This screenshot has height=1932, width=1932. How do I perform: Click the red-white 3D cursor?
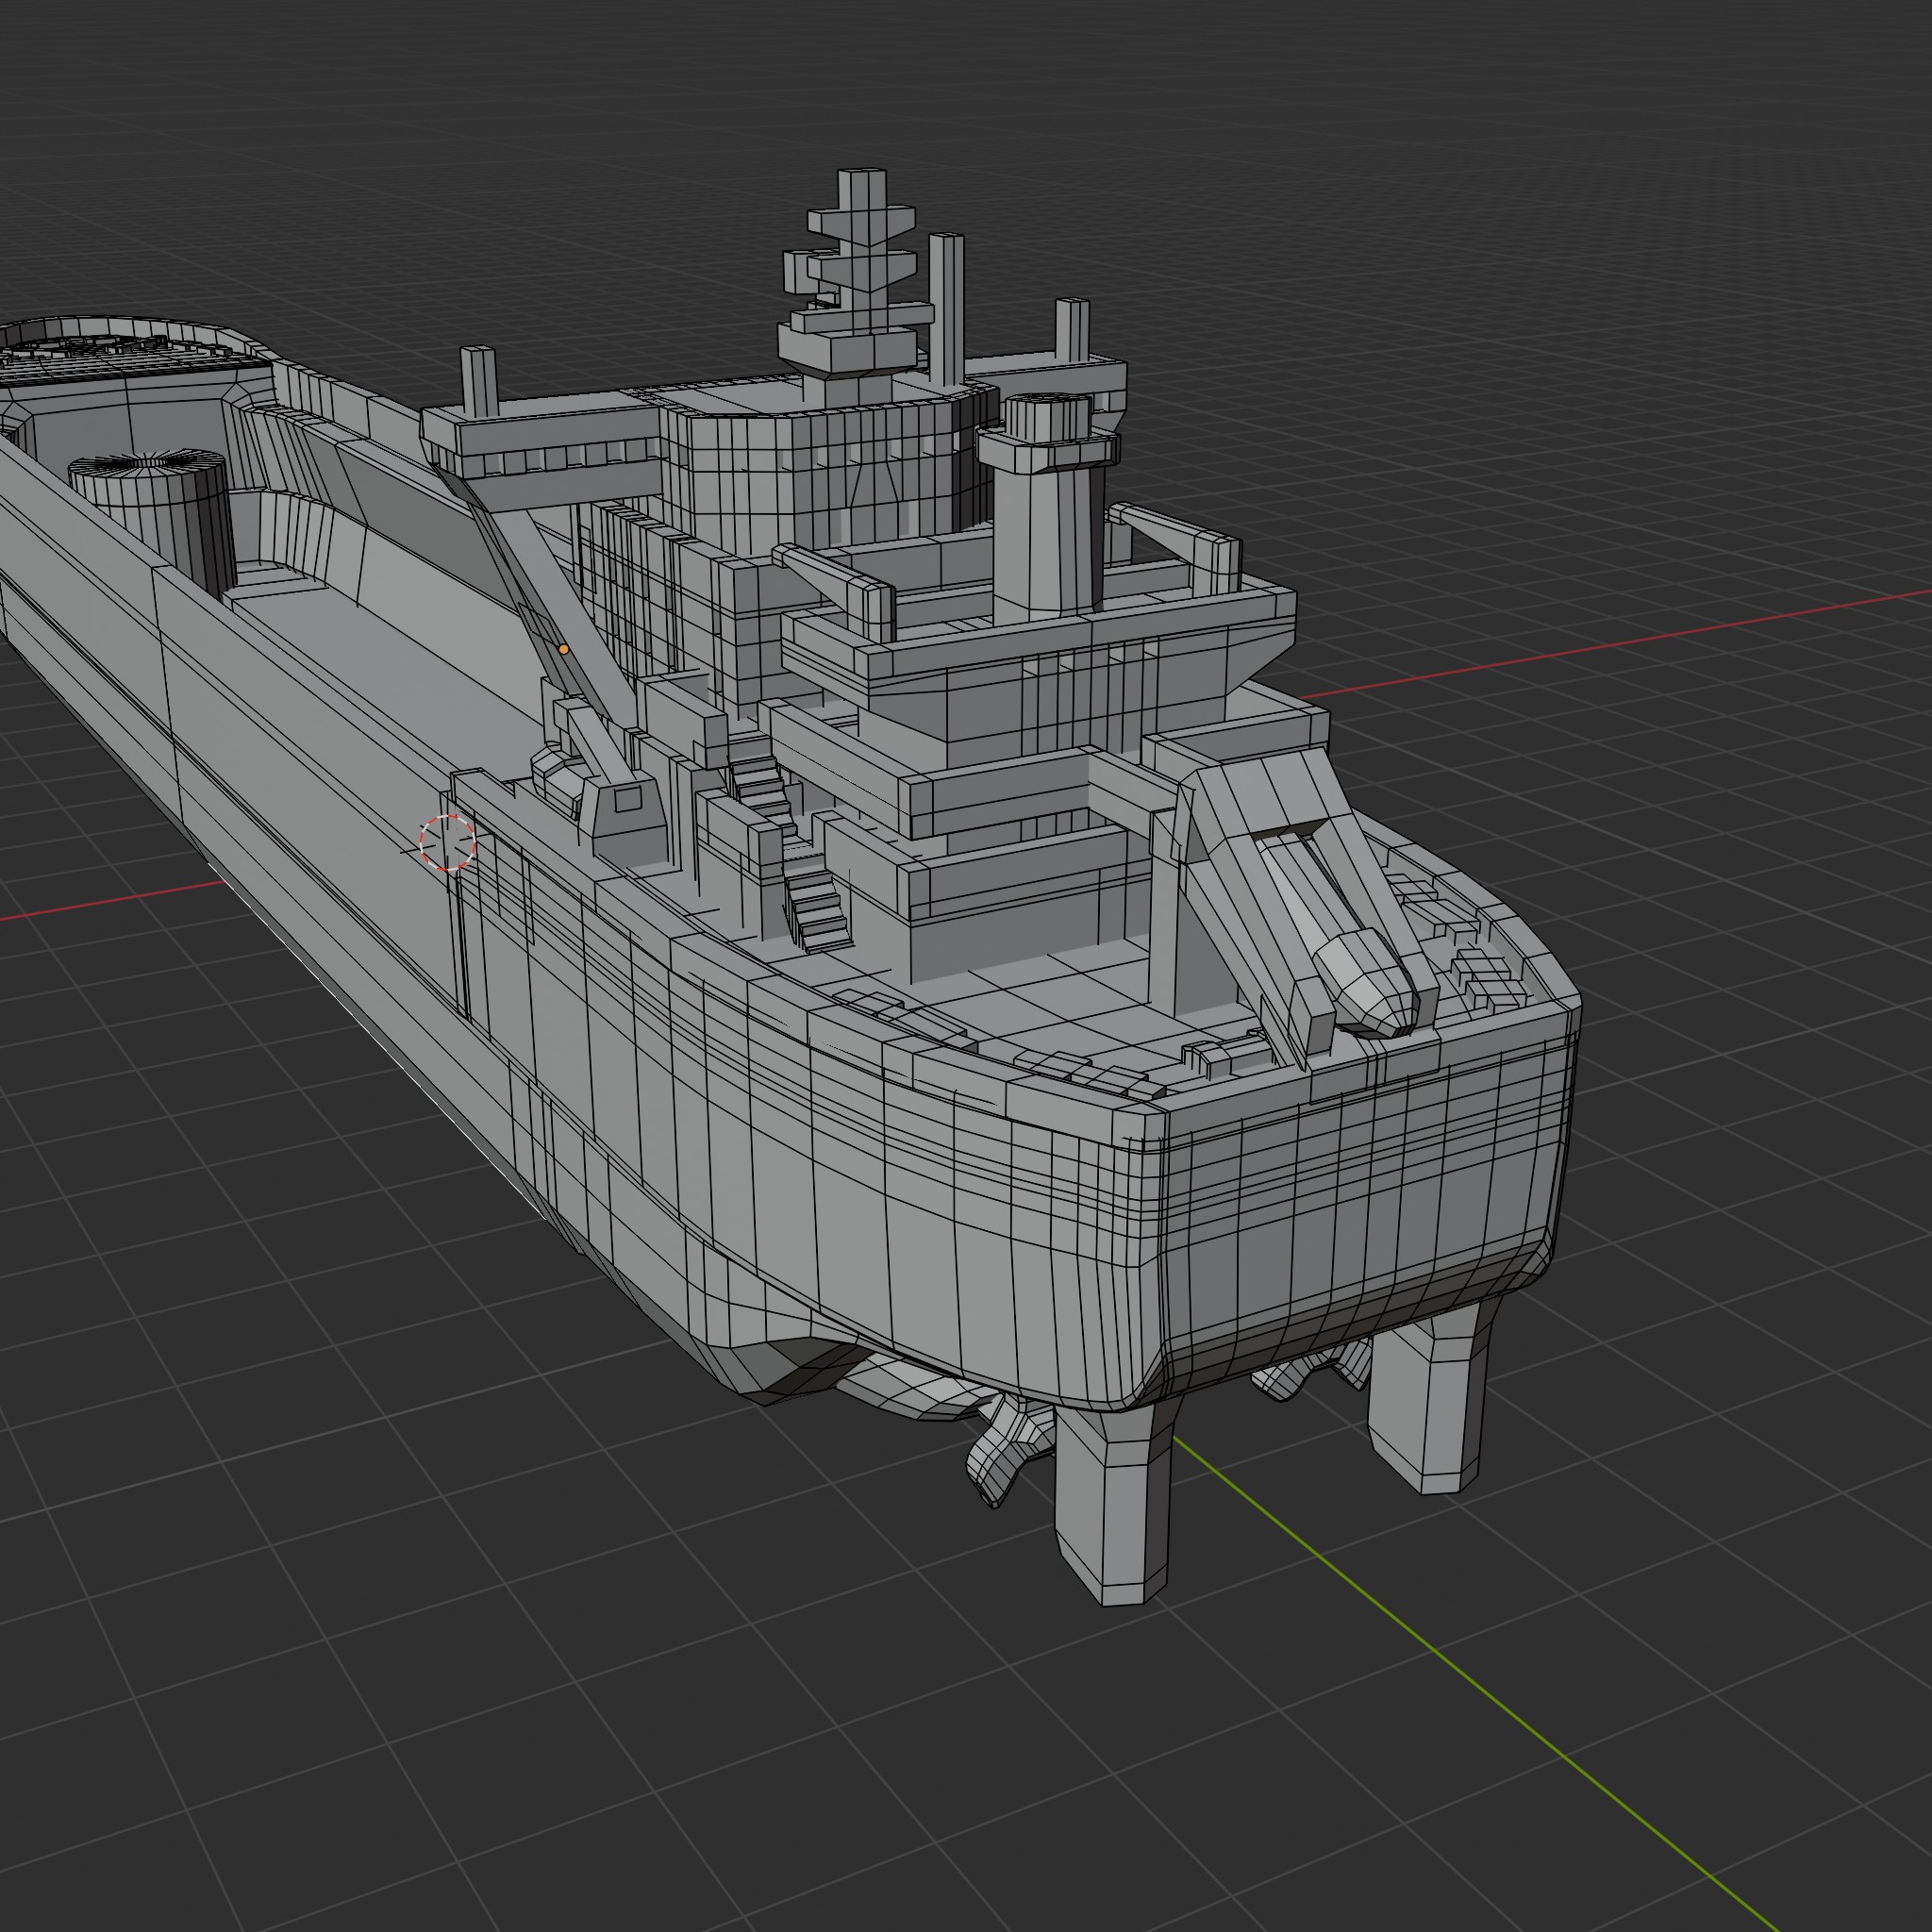pos(447,843)
